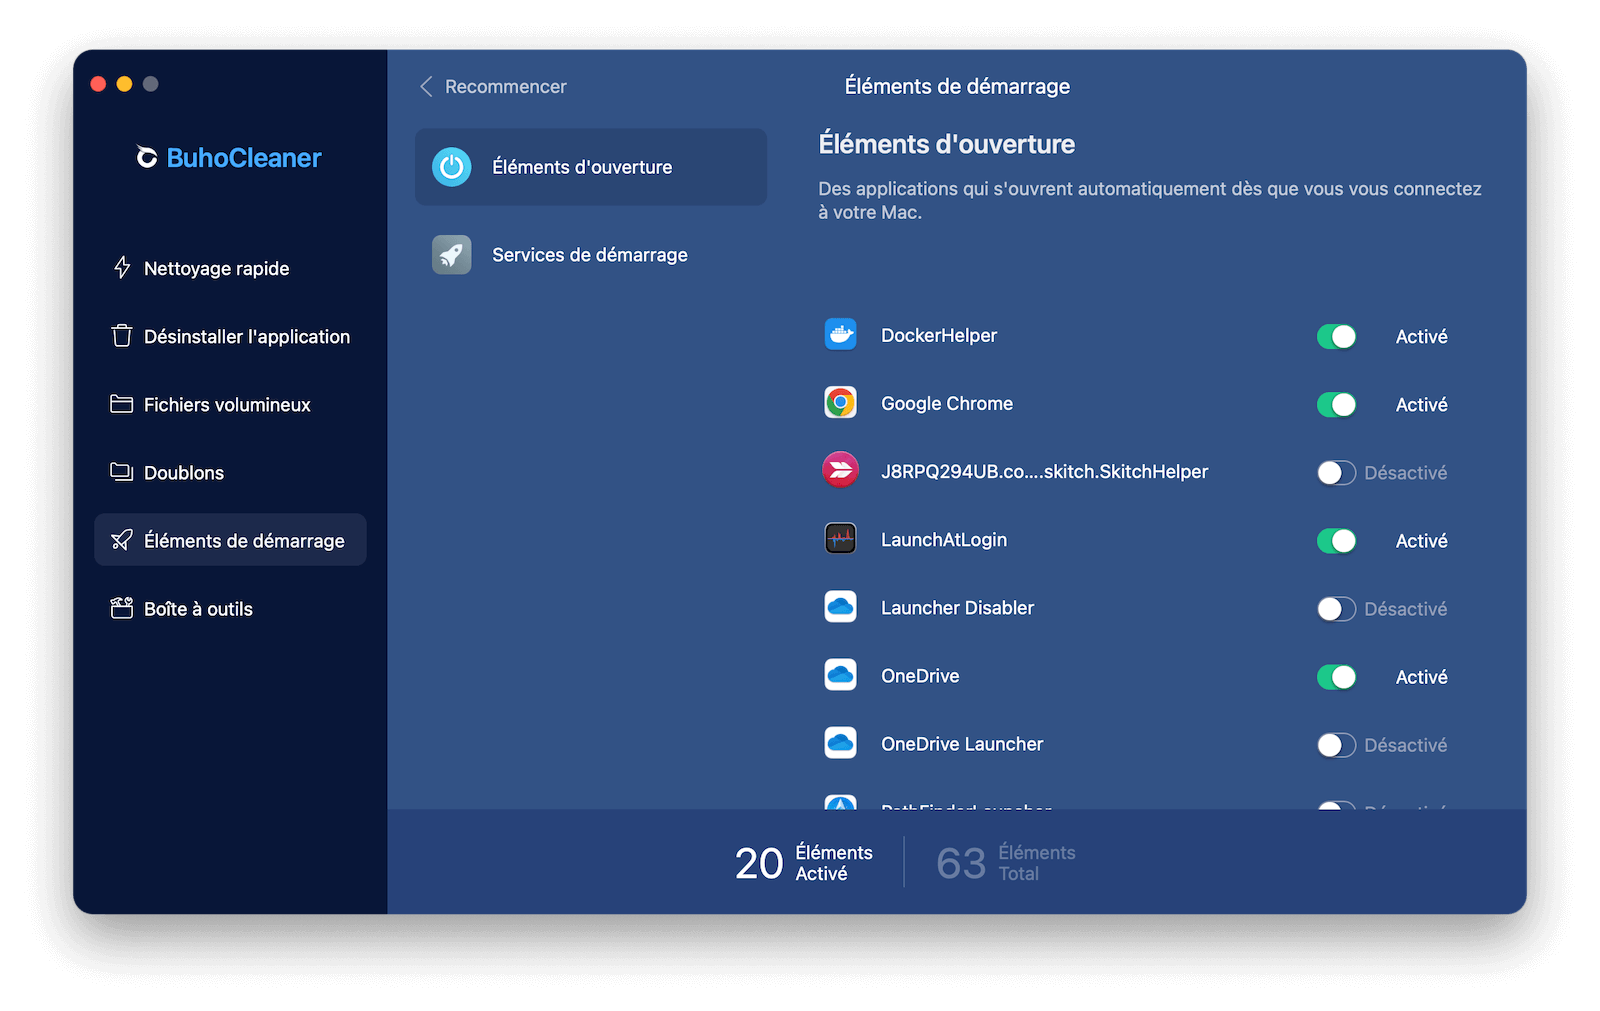This screenshot has width=1600, height=1011.
Task: Click the Désactivé label beside Launcher Disabler
Action: (1406, 609)
